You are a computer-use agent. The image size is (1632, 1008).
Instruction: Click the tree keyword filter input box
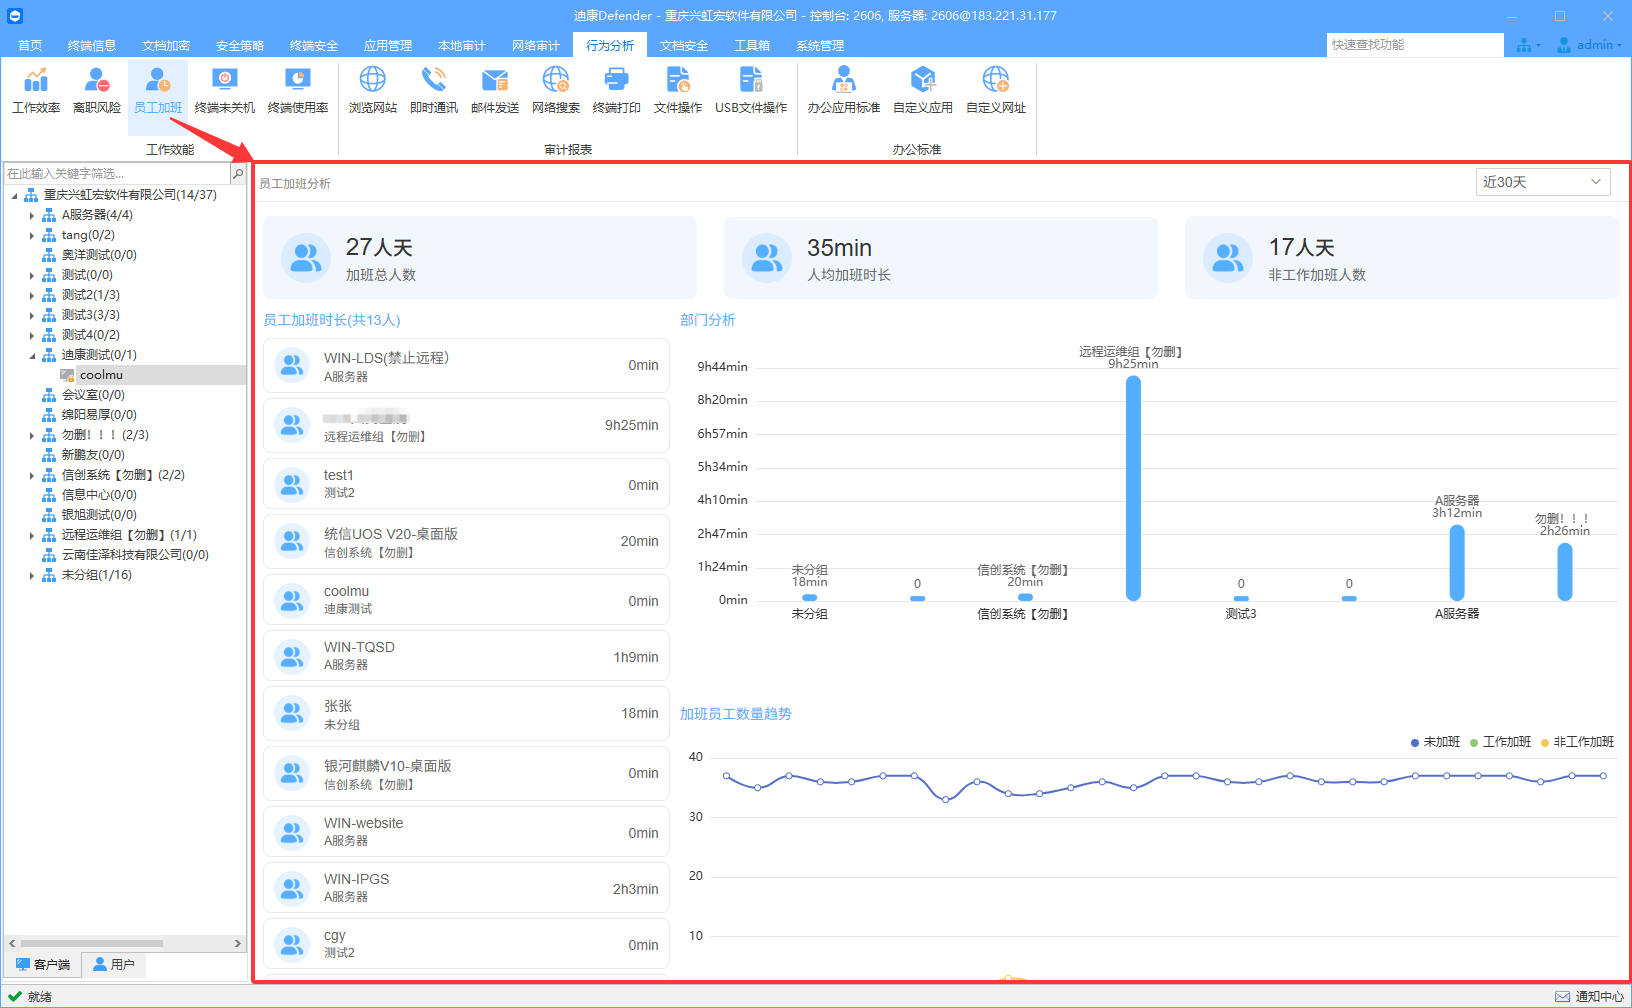point(118,174)
